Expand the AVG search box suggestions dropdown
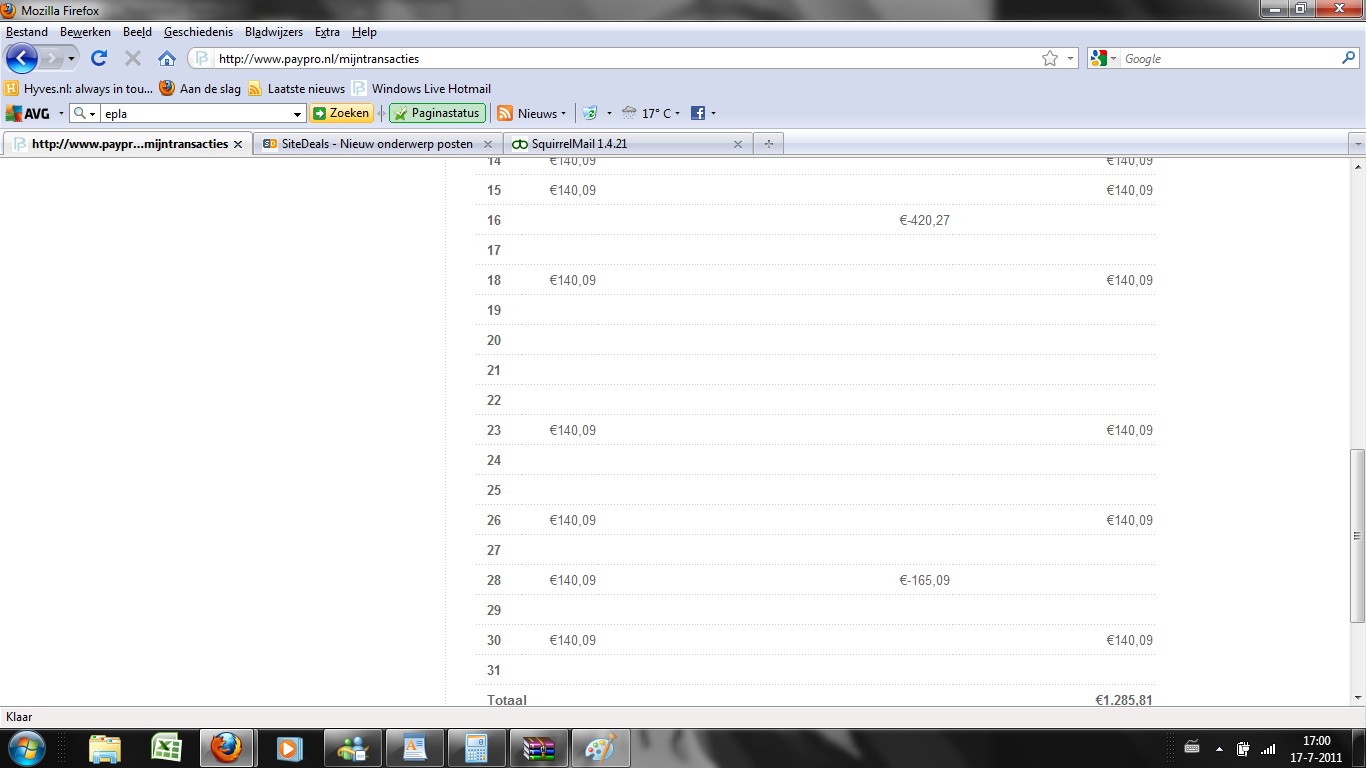 pyautogui.click(x=298, y=114)
